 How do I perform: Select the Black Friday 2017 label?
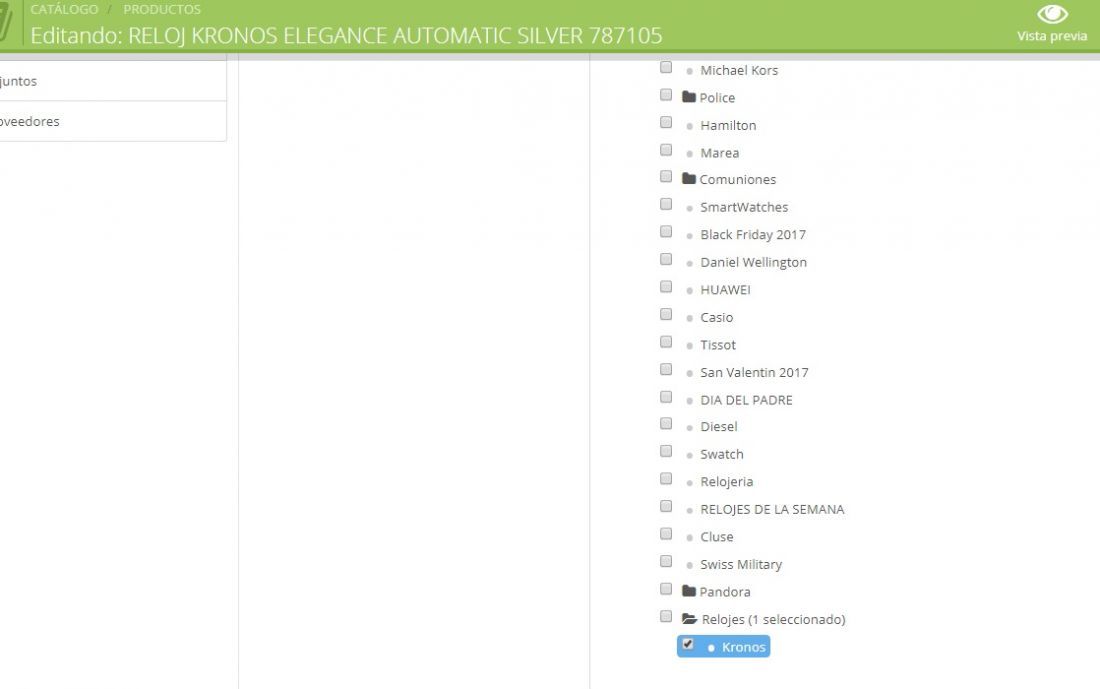753,234
